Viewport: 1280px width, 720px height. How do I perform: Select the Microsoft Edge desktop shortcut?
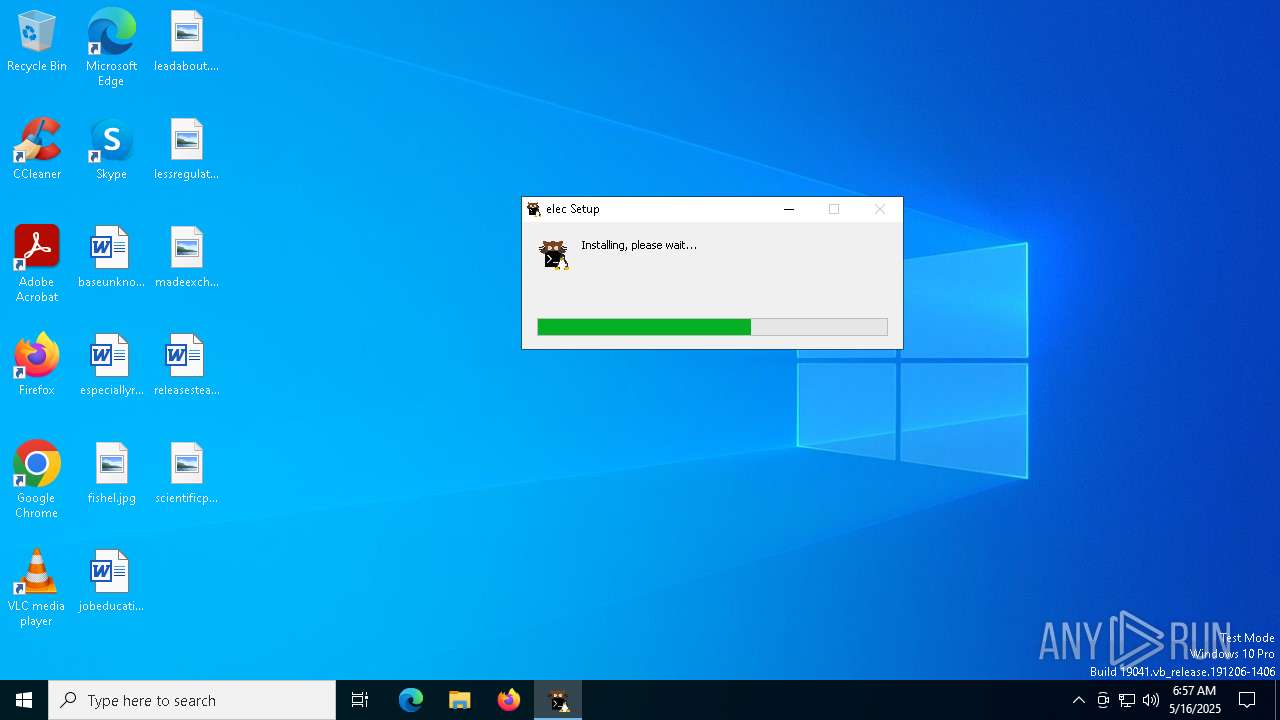point(111,48)
